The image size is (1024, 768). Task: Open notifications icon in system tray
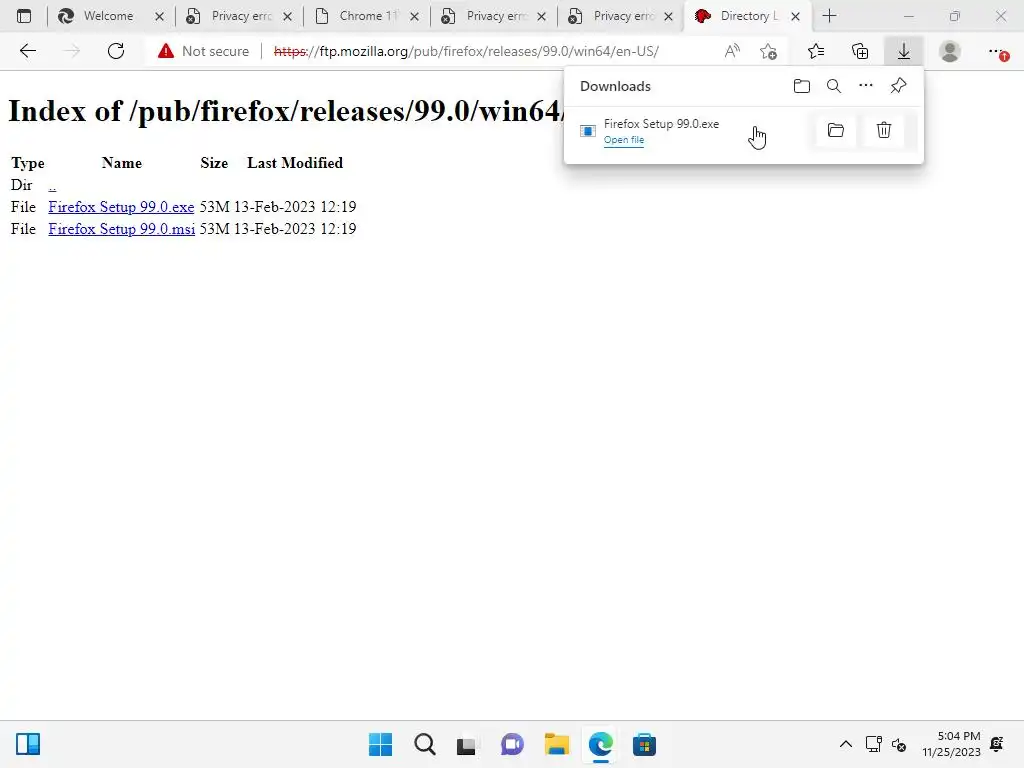(997, 744)
